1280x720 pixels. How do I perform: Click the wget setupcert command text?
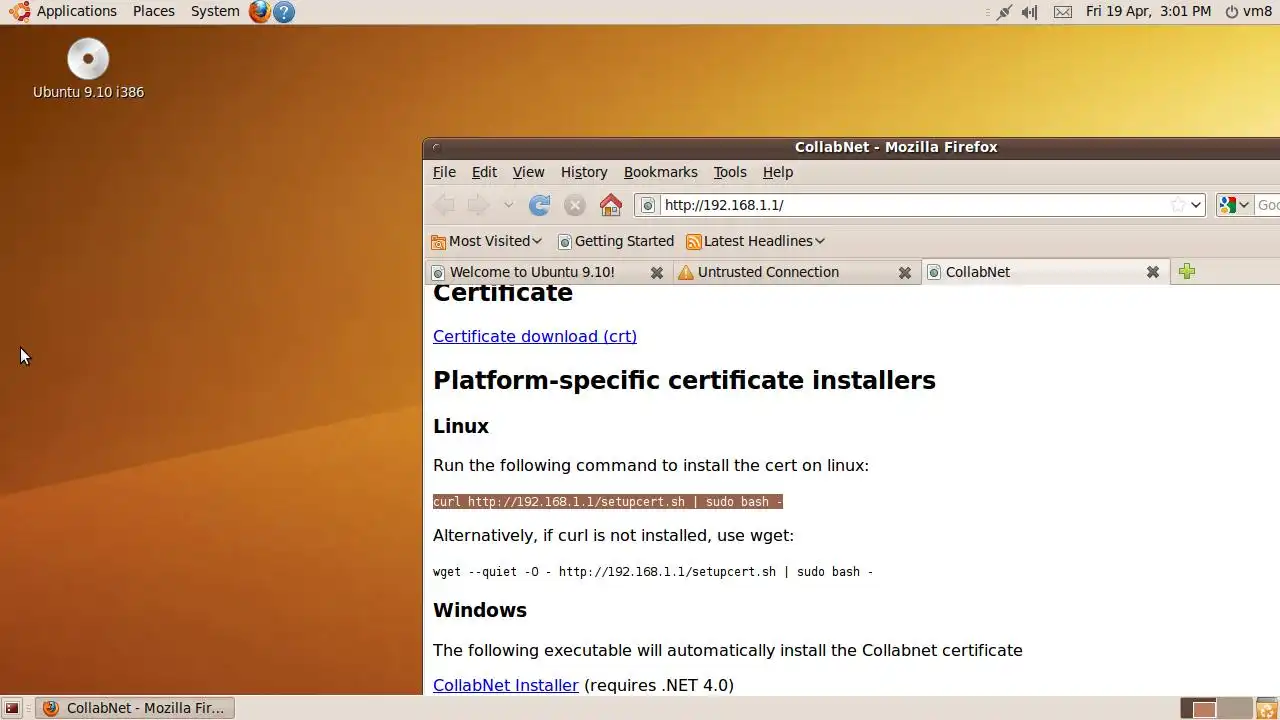tap(653, 572)
